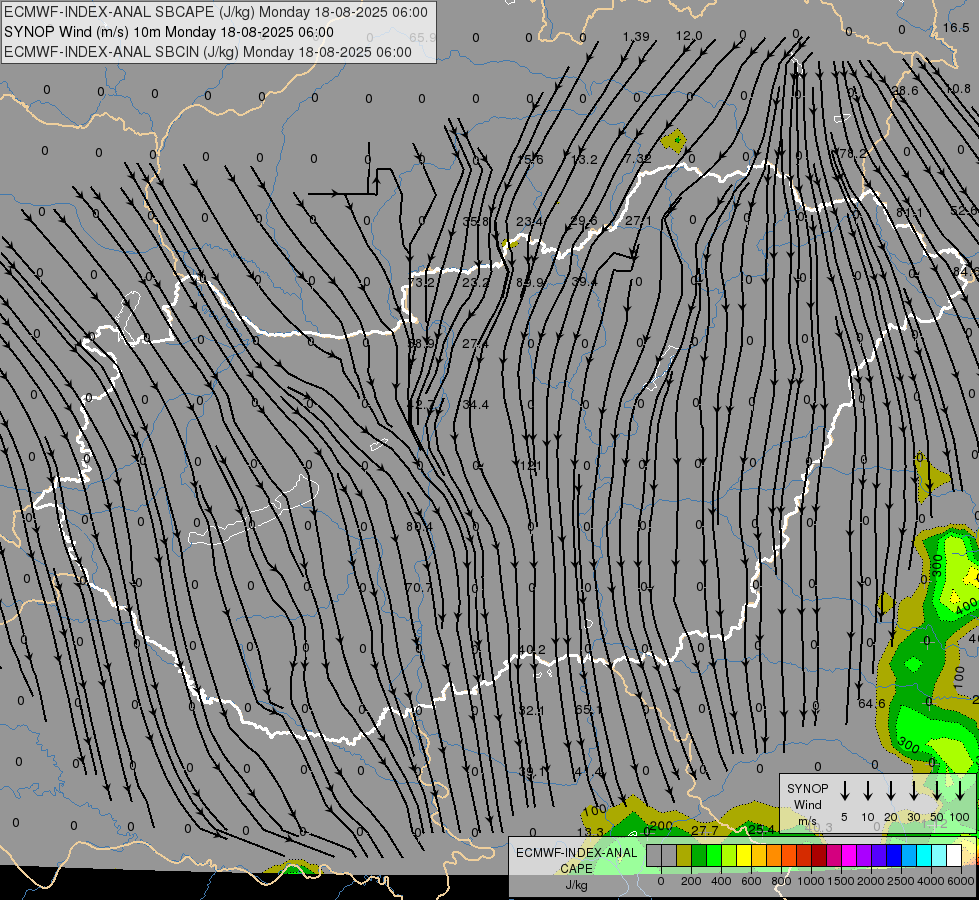The image size is (979, 900).
Task: Select the dark green swatch in CAPE legend
Action: click(699, 856)
